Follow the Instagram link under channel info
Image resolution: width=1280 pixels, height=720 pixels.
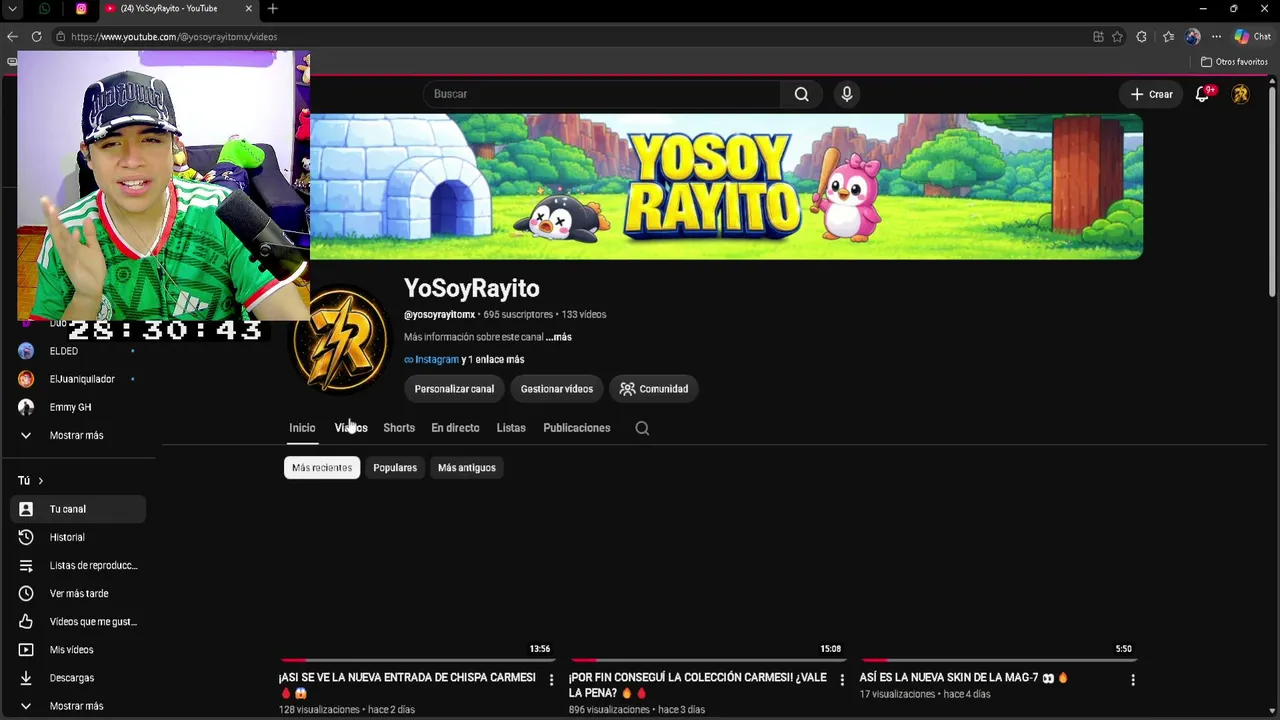[431, 360]
